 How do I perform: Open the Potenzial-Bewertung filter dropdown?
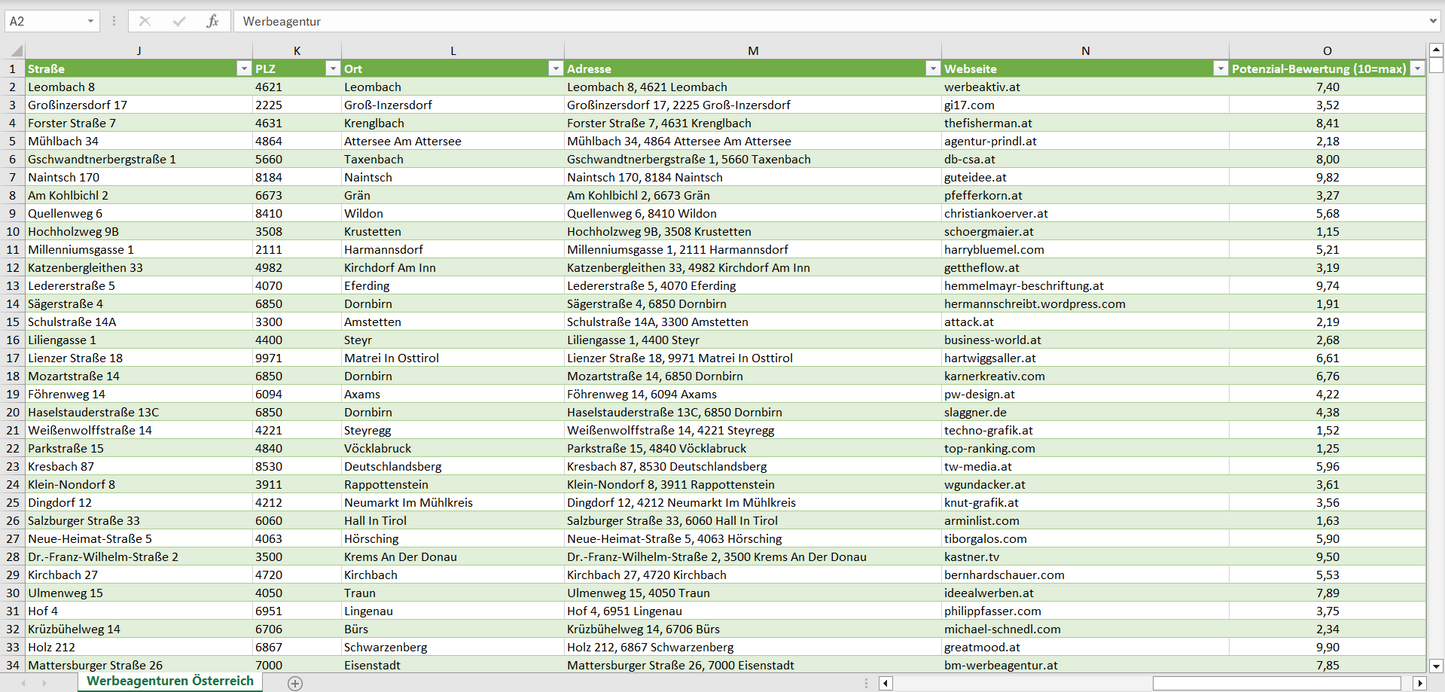[1416, 69]
